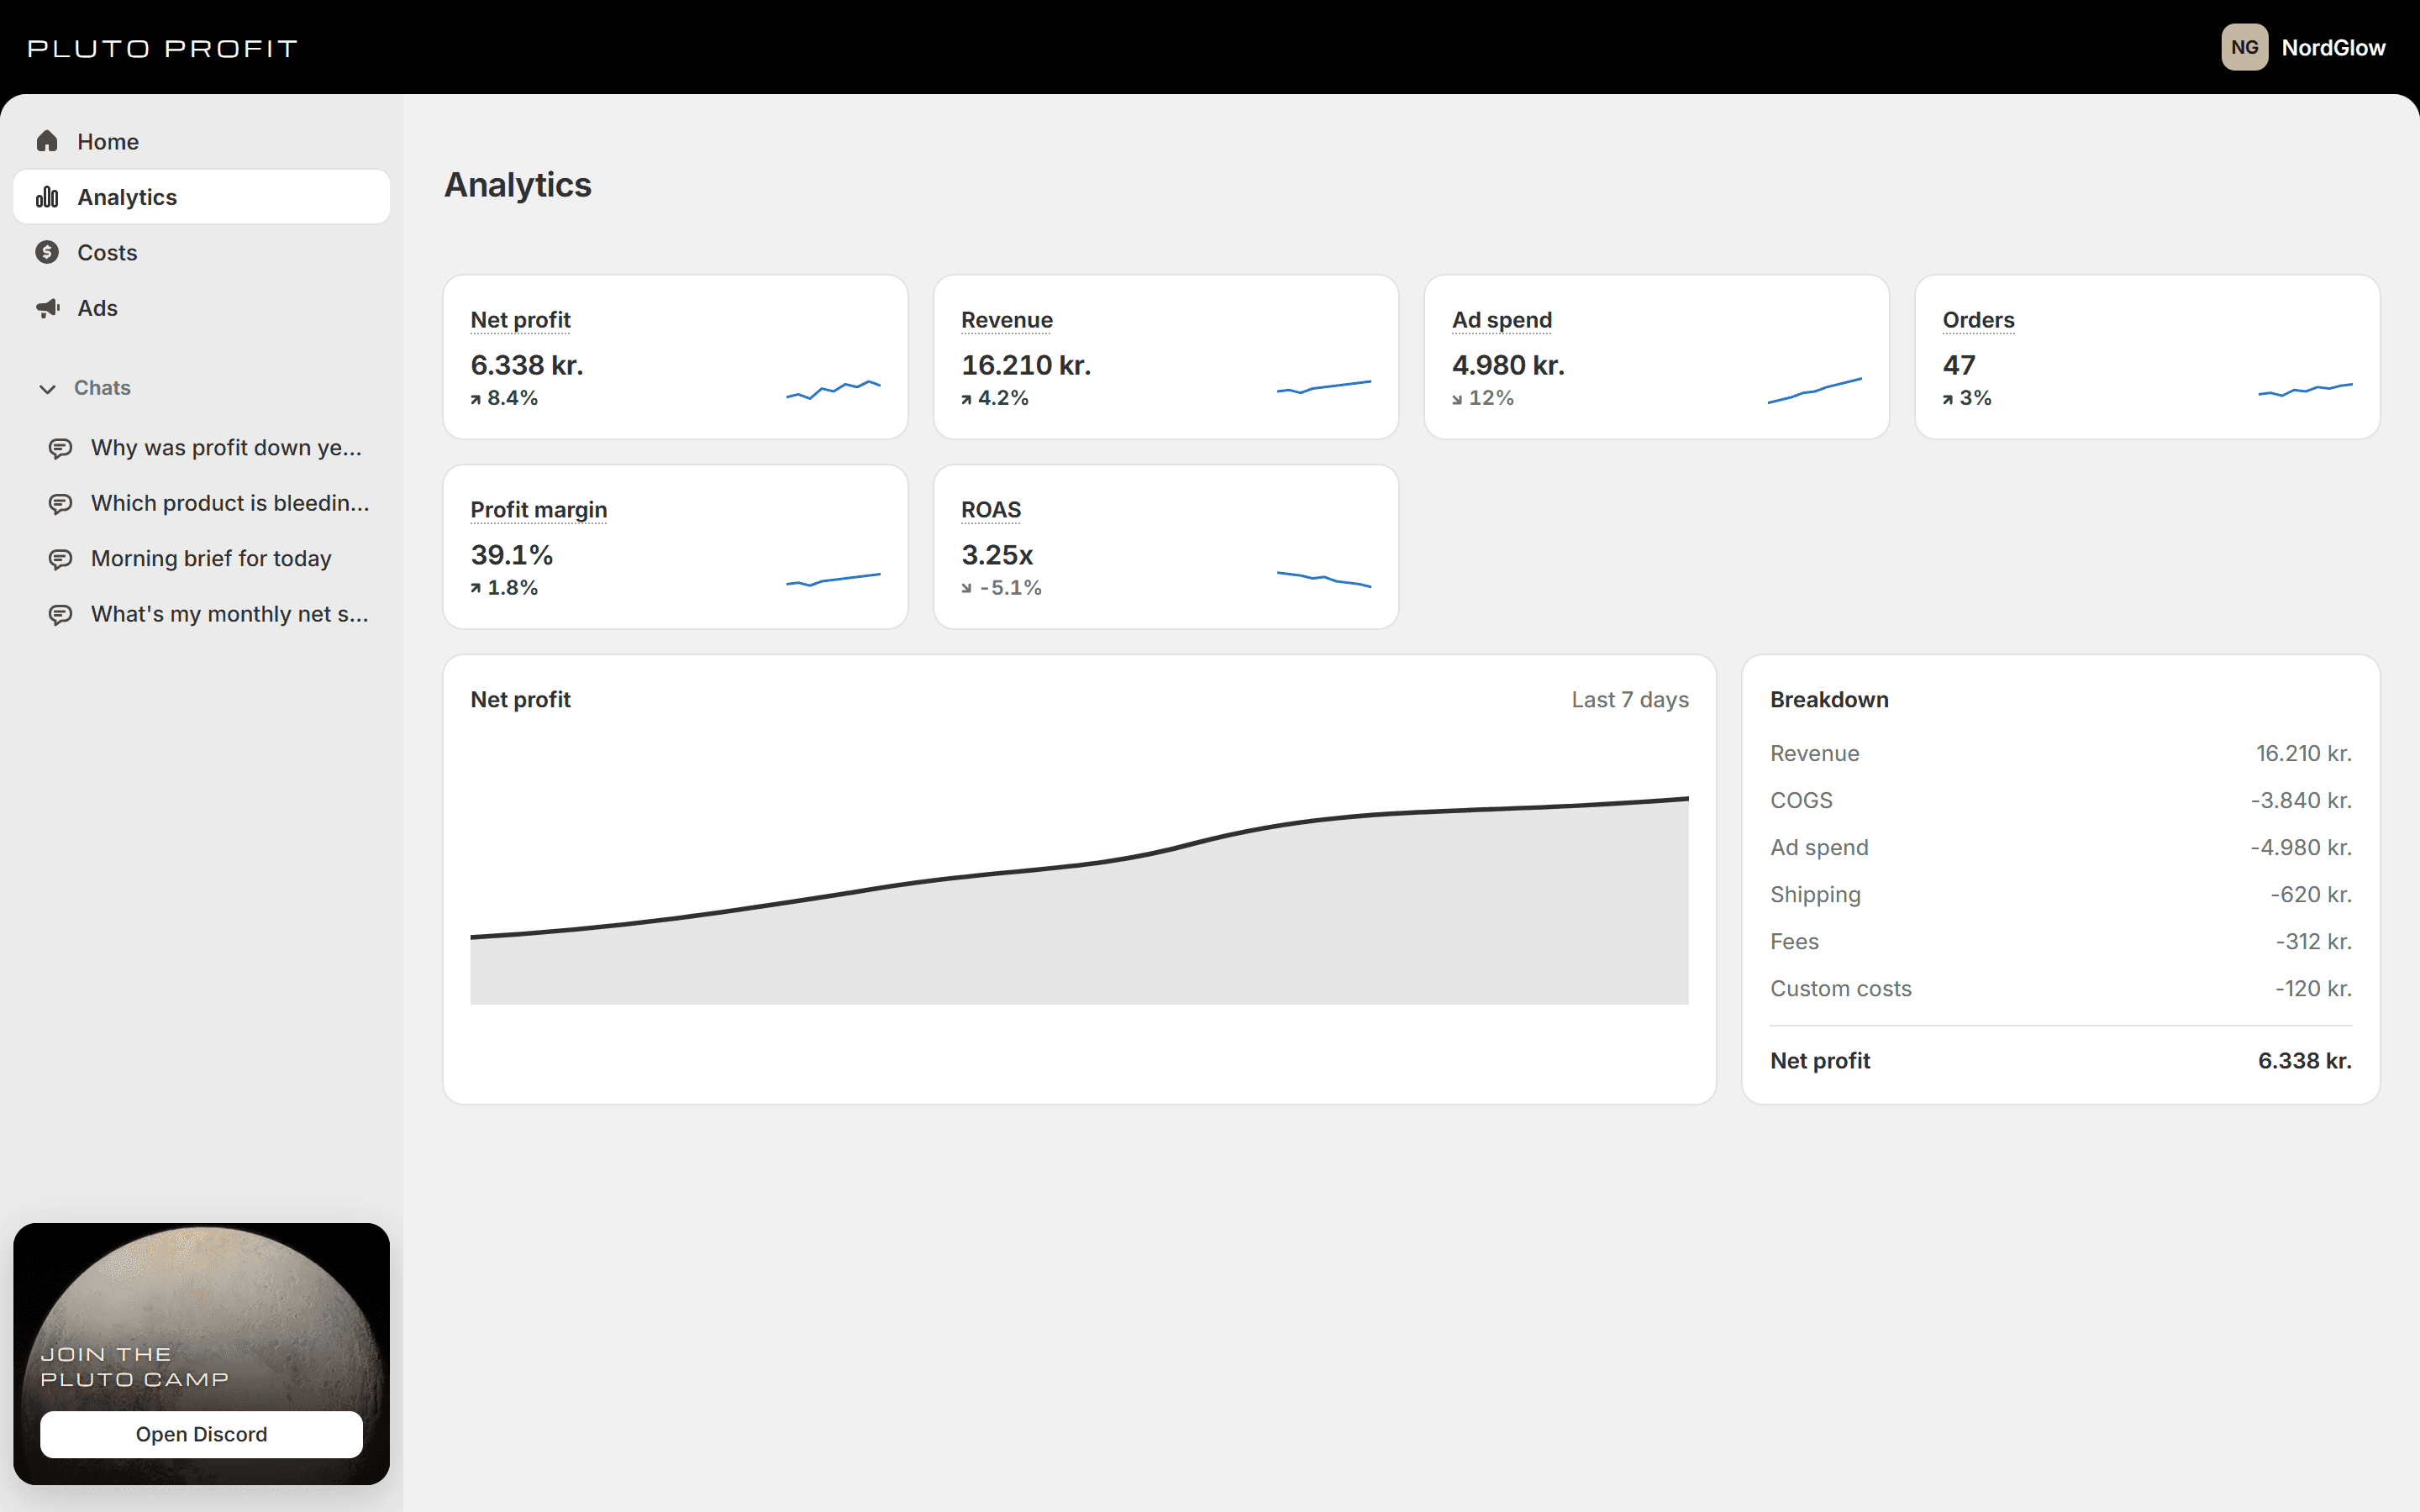This screenshot has height=1512, width=2420.
Task: Click the Ad spend card title
Action: (1502, 320)
